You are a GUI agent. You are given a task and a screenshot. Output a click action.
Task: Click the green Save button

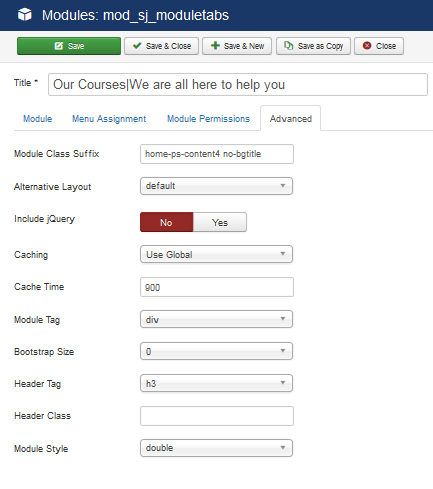click(69, 46)
